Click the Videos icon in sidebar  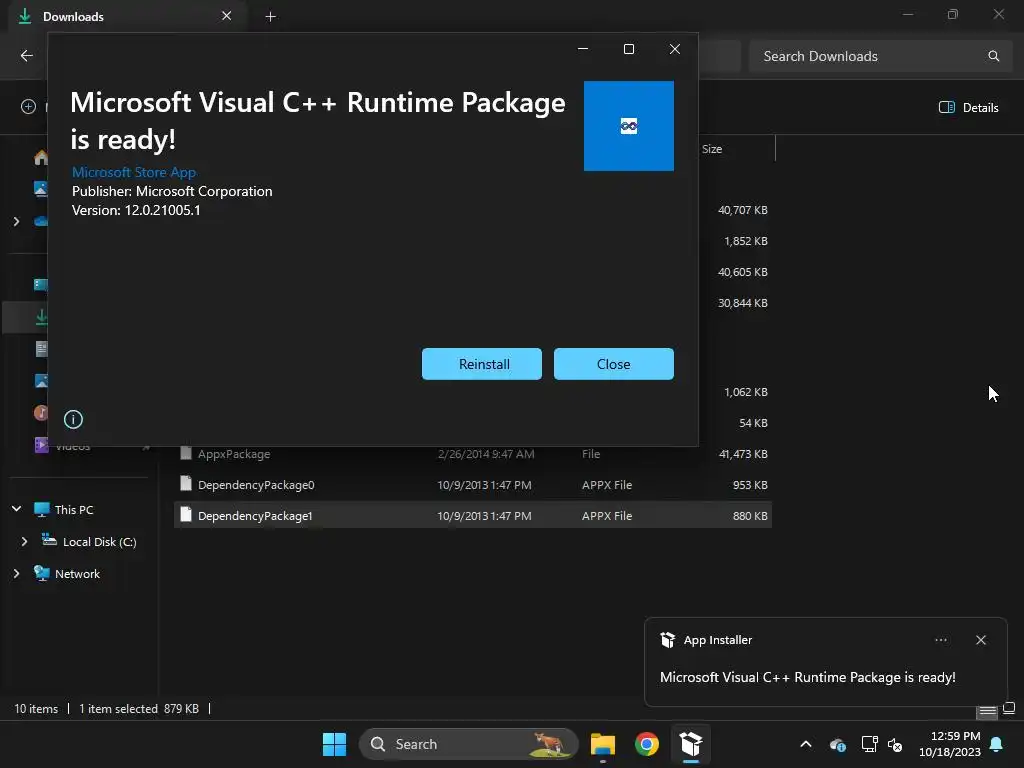coord(40,445)
